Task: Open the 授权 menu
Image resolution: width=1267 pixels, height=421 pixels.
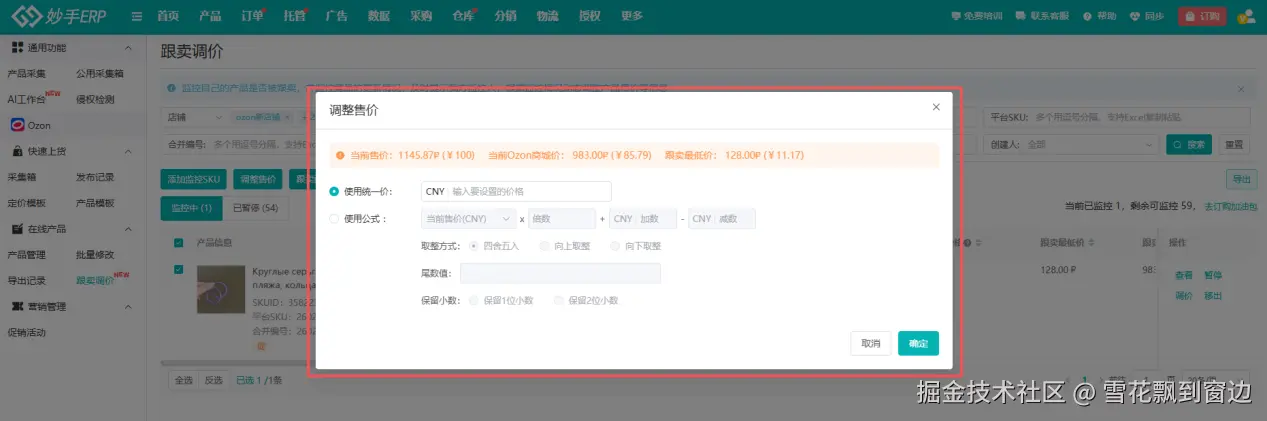Action: (x=590, y=16)
